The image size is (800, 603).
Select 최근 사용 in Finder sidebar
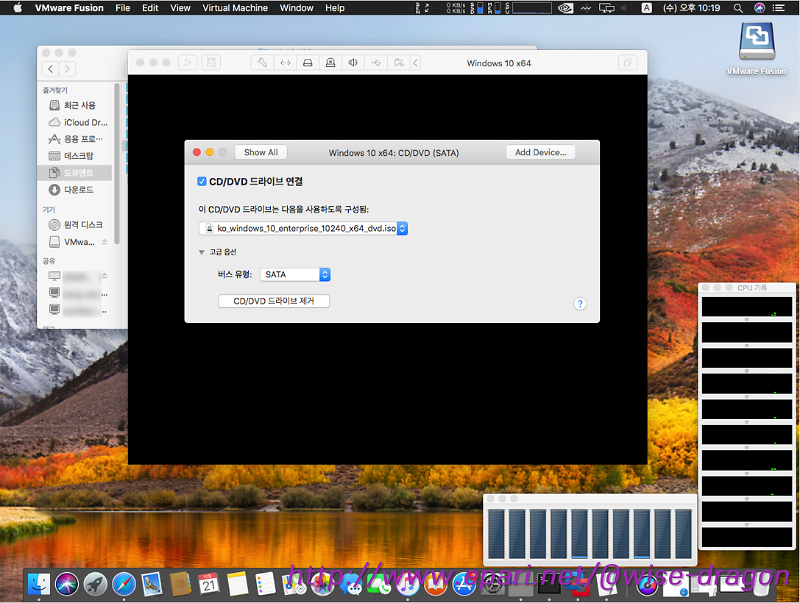[74, 105]
